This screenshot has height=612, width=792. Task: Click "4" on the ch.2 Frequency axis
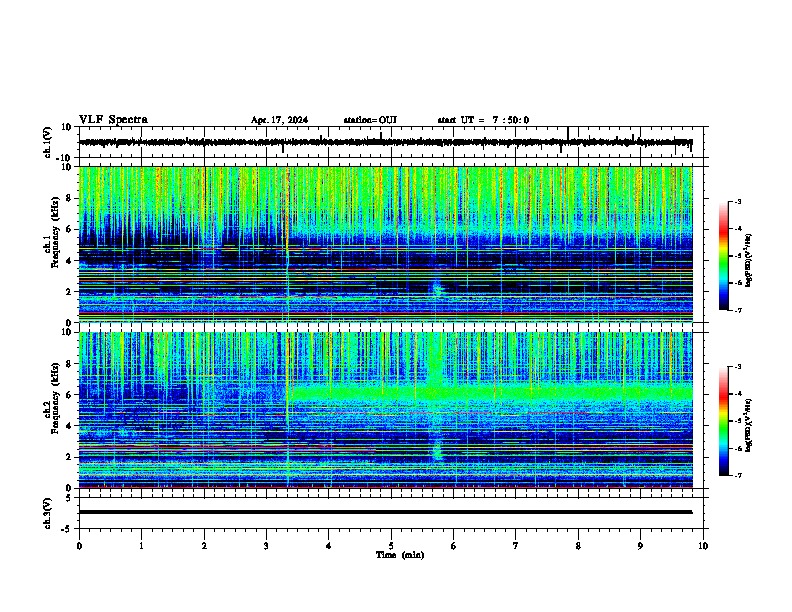69,426
